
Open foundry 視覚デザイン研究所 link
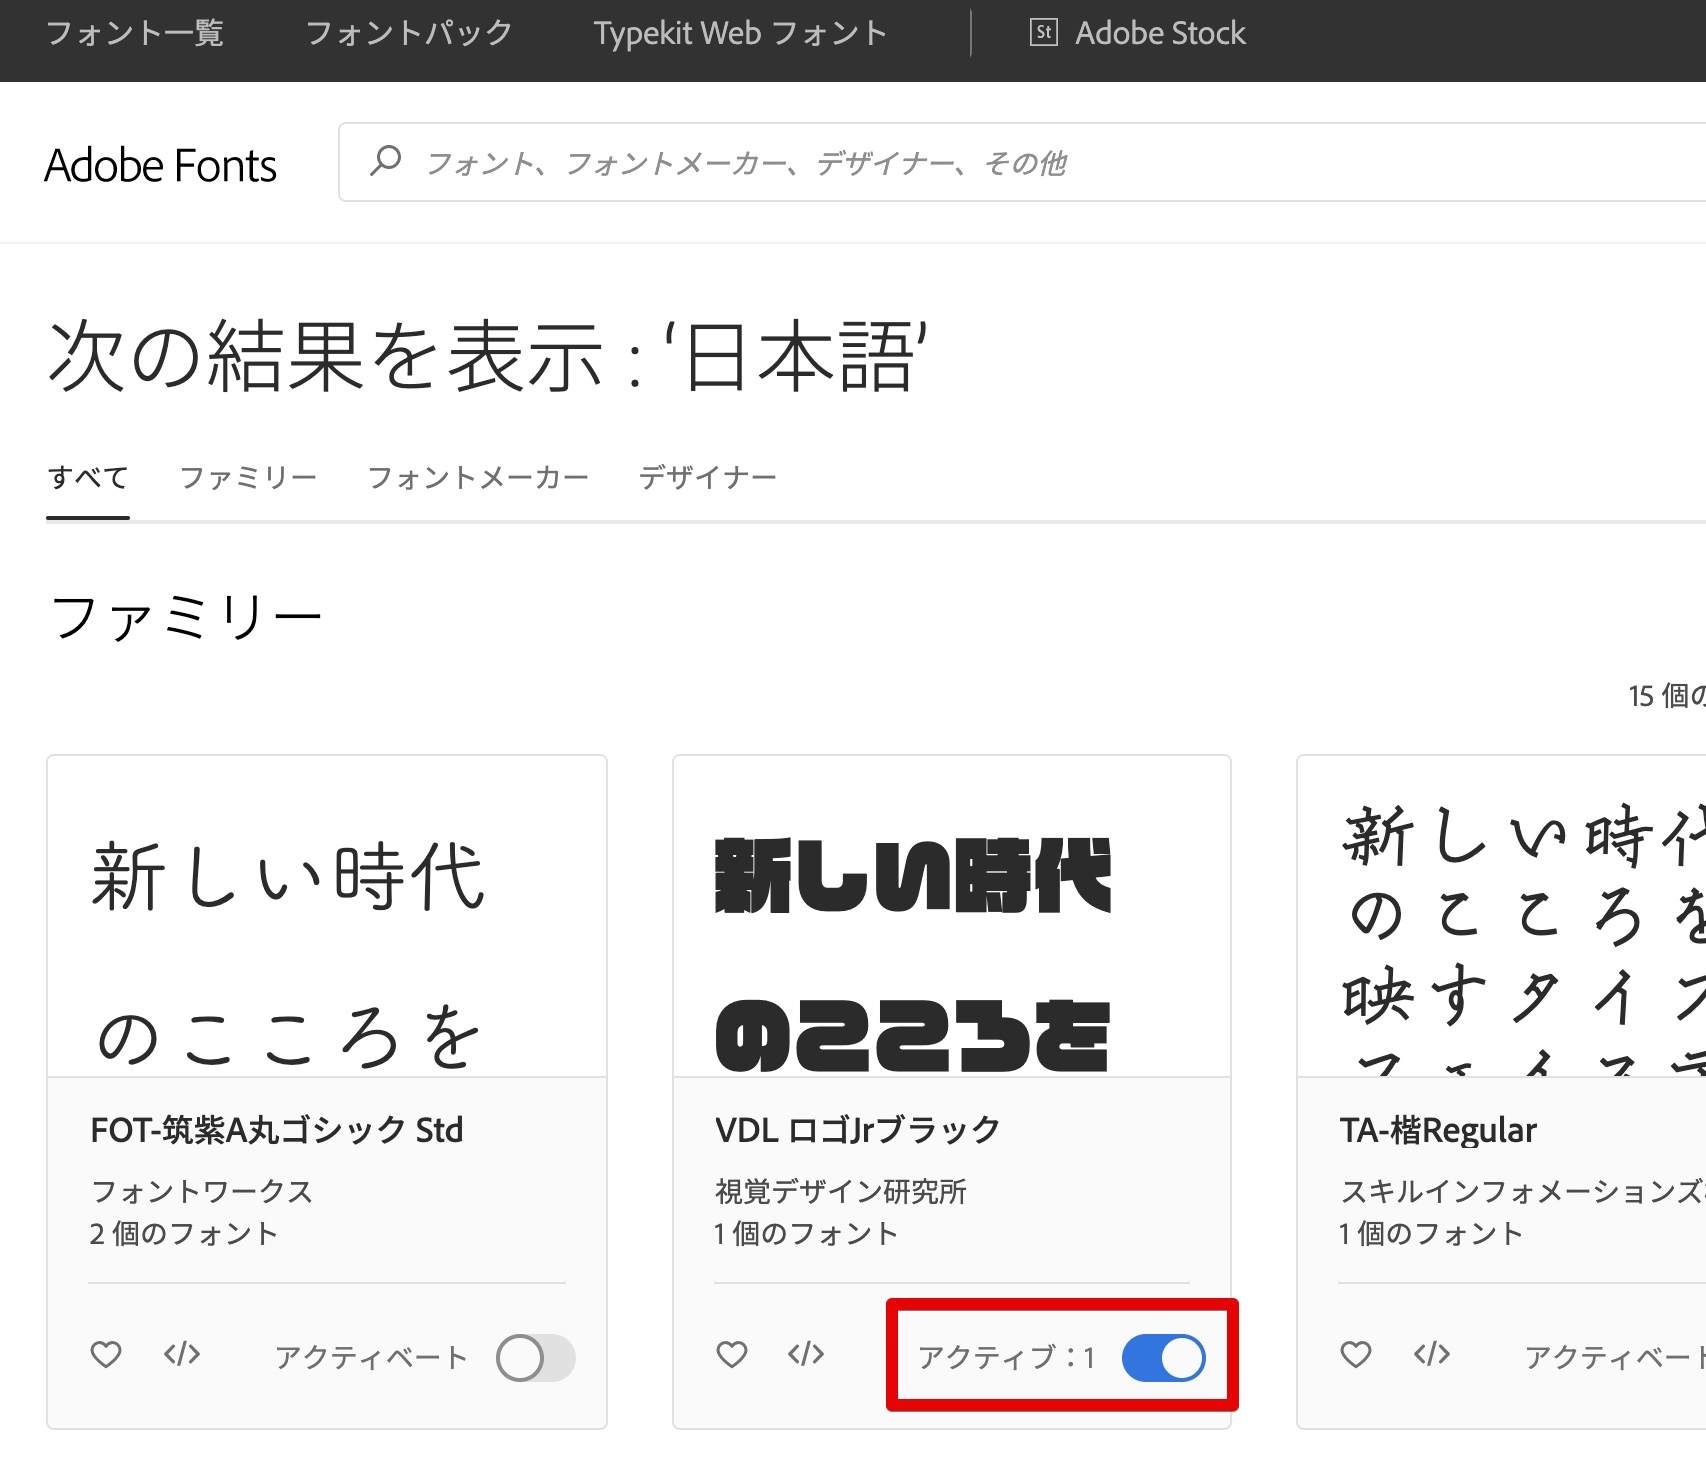coord(841,1191)
